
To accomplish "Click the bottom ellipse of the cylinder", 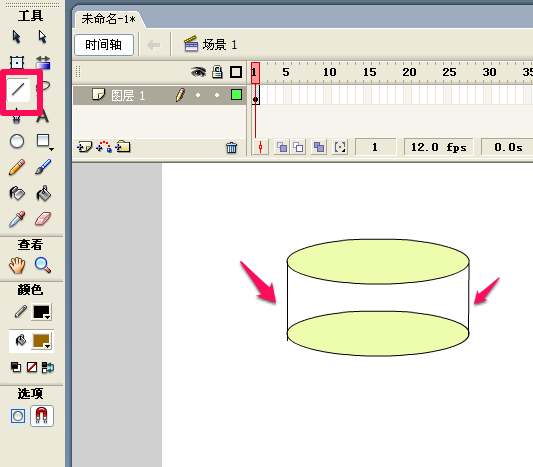I will click(378, 334).
